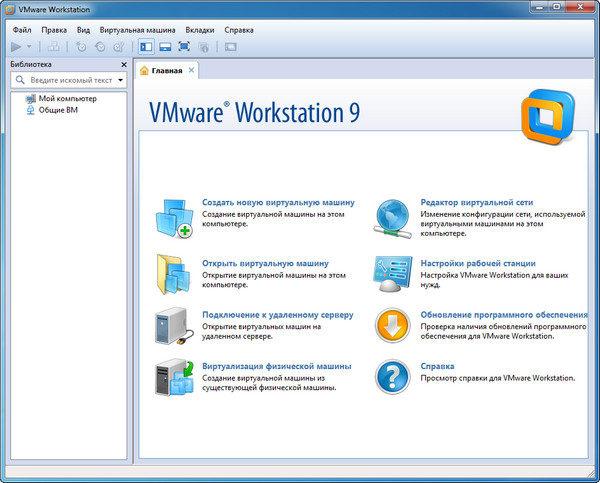Maximize the VMware Workstation window
The width and height of the screenshot is (600, 483).
tap(556, 7)
